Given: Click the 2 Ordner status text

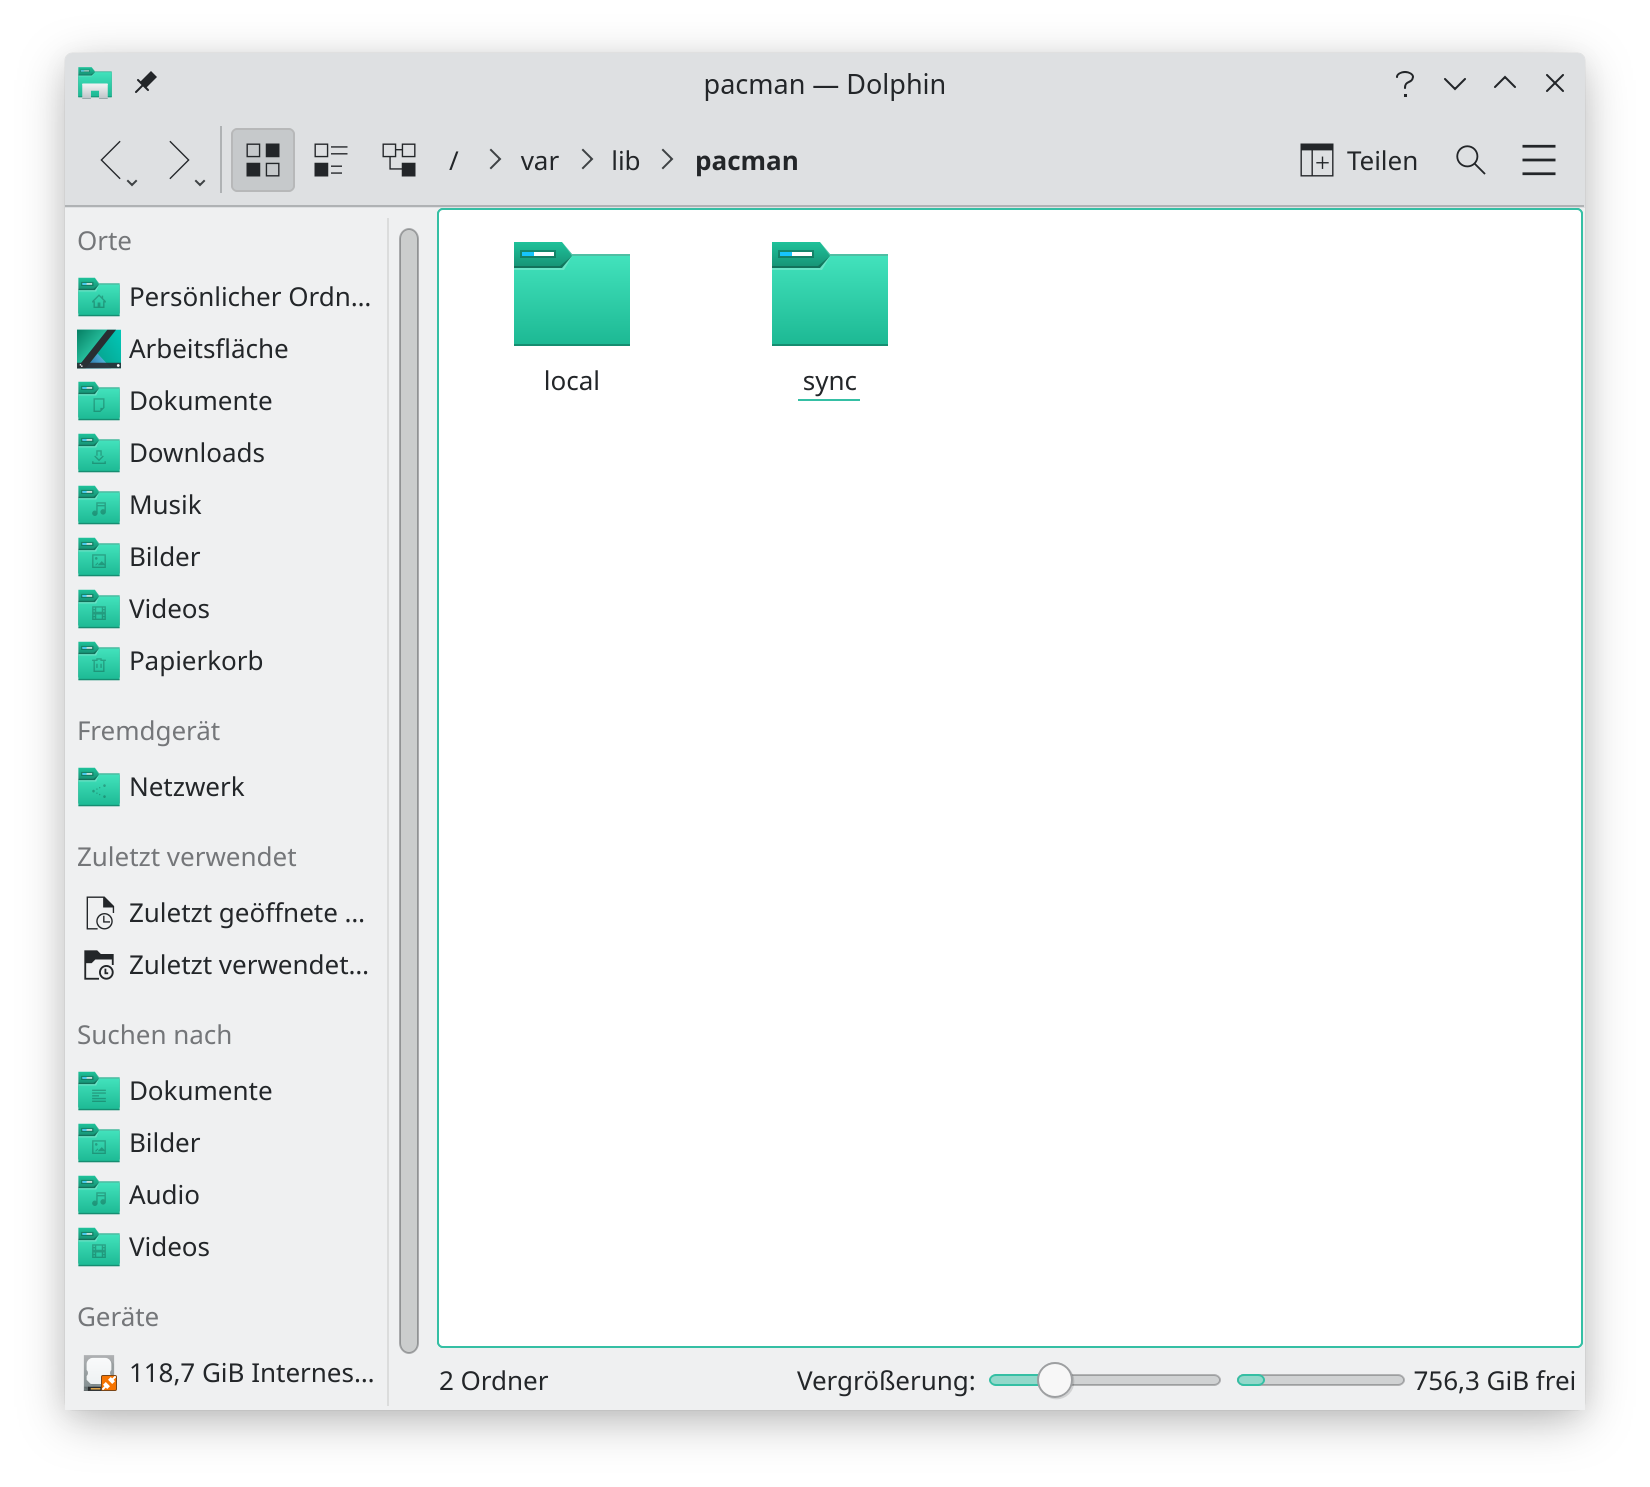Looking at the screenshot, I should 493,1381.
